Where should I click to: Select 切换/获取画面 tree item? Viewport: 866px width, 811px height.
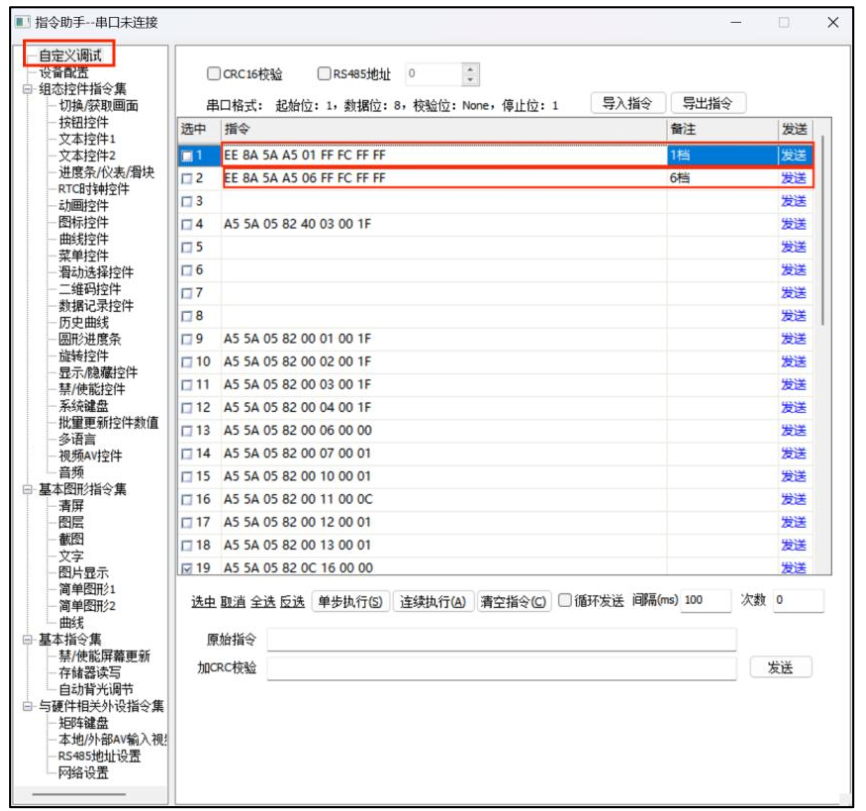pos(98,106)
